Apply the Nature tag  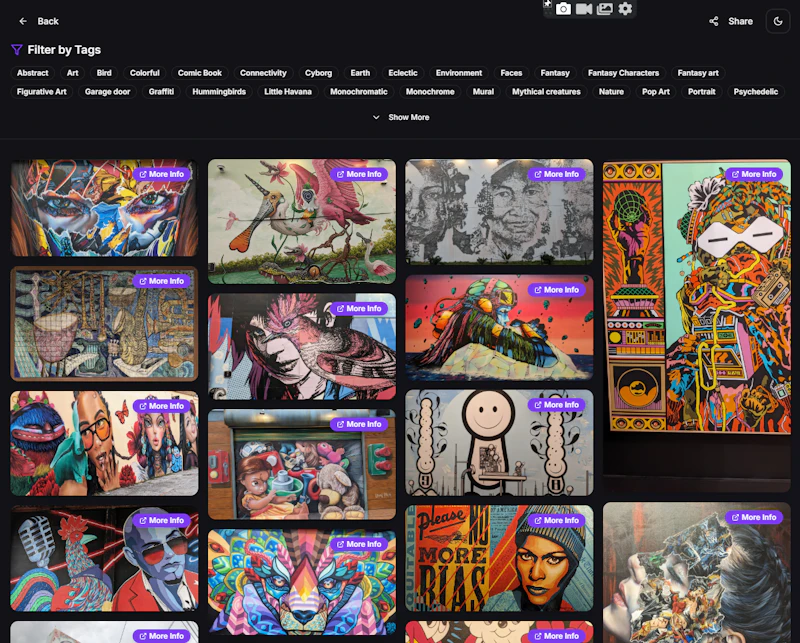[611, 92]
